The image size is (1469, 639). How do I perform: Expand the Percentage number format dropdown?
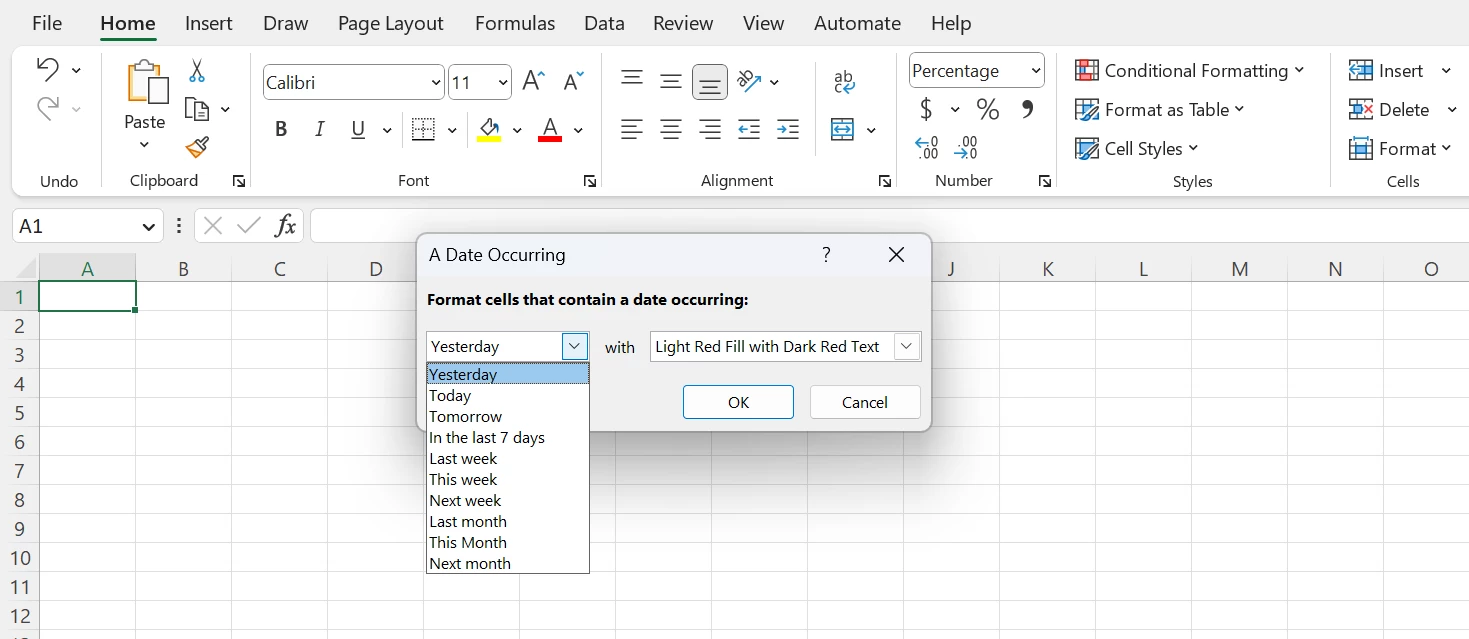point(1035,71)
